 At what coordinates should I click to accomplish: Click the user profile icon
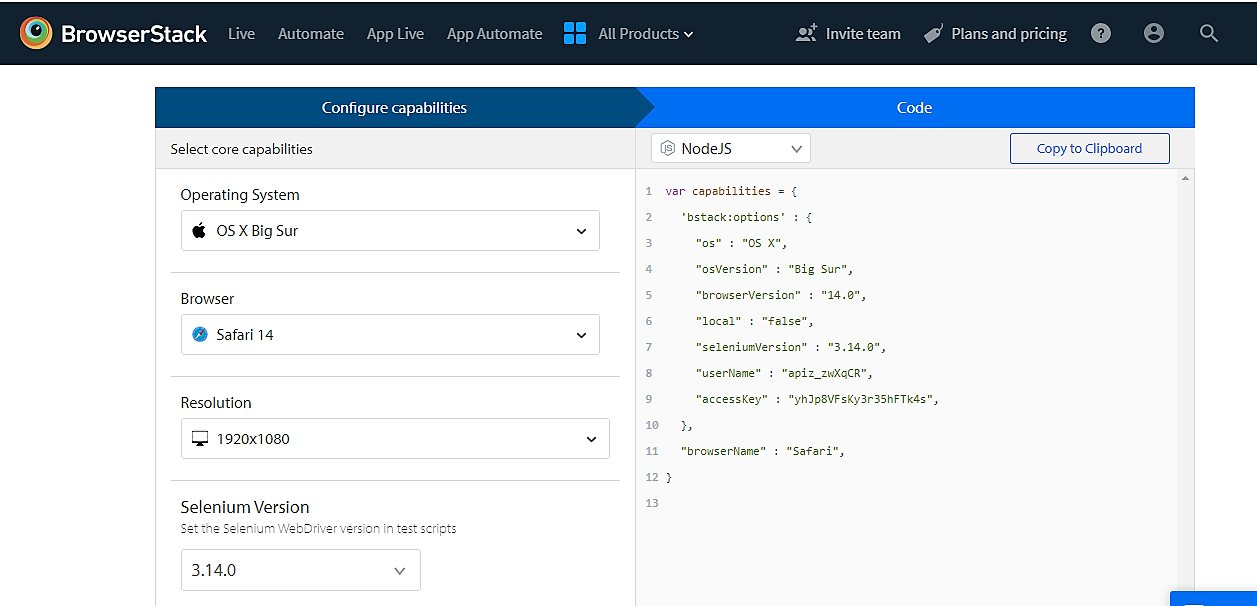(x=1153, y=32)
